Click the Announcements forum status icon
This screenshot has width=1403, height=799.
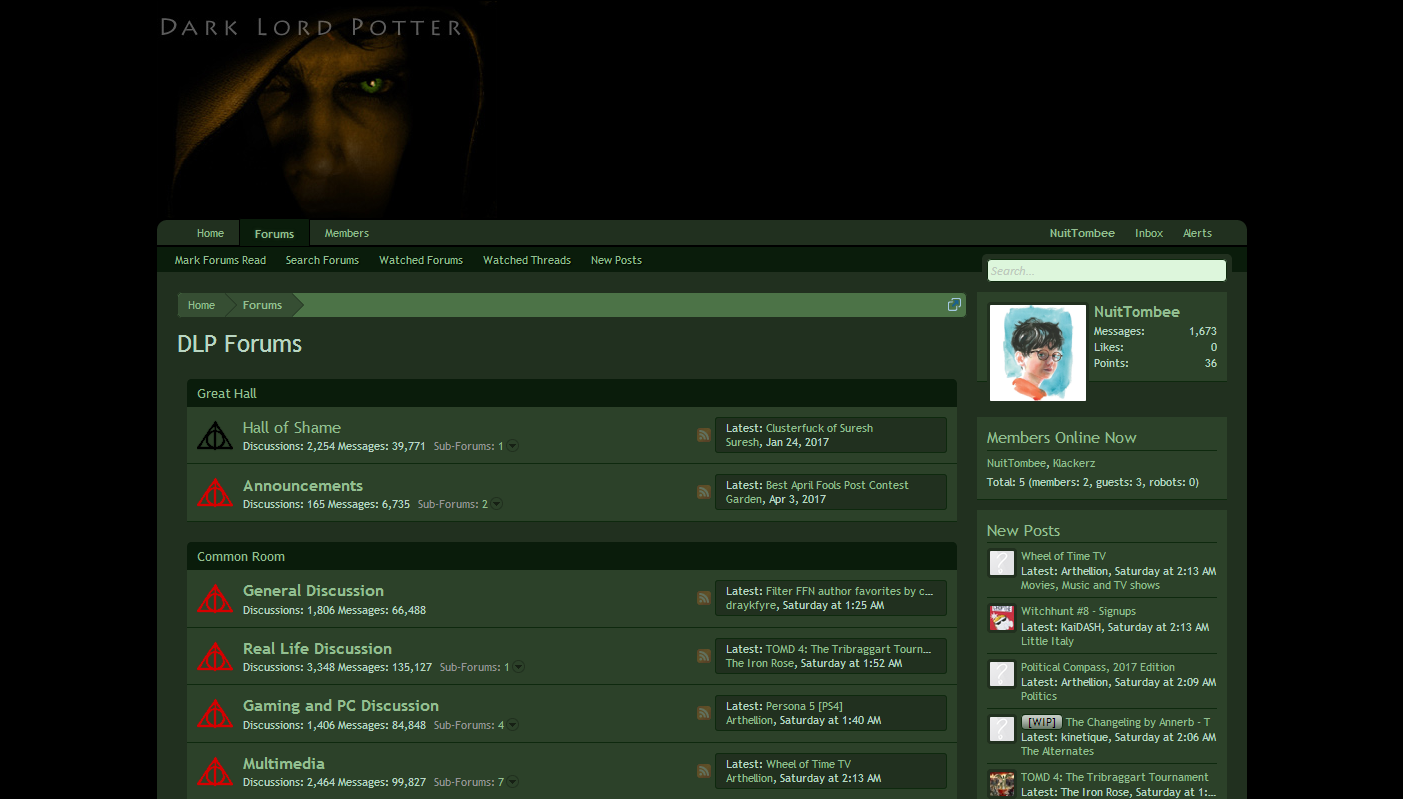pyautogui.click(x=214, y=492)
